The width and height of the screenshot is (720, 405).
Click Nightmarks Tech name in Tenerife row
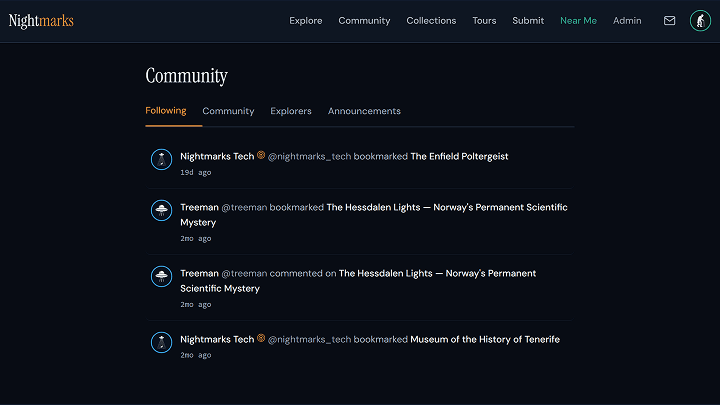click(x=217, y=339)
